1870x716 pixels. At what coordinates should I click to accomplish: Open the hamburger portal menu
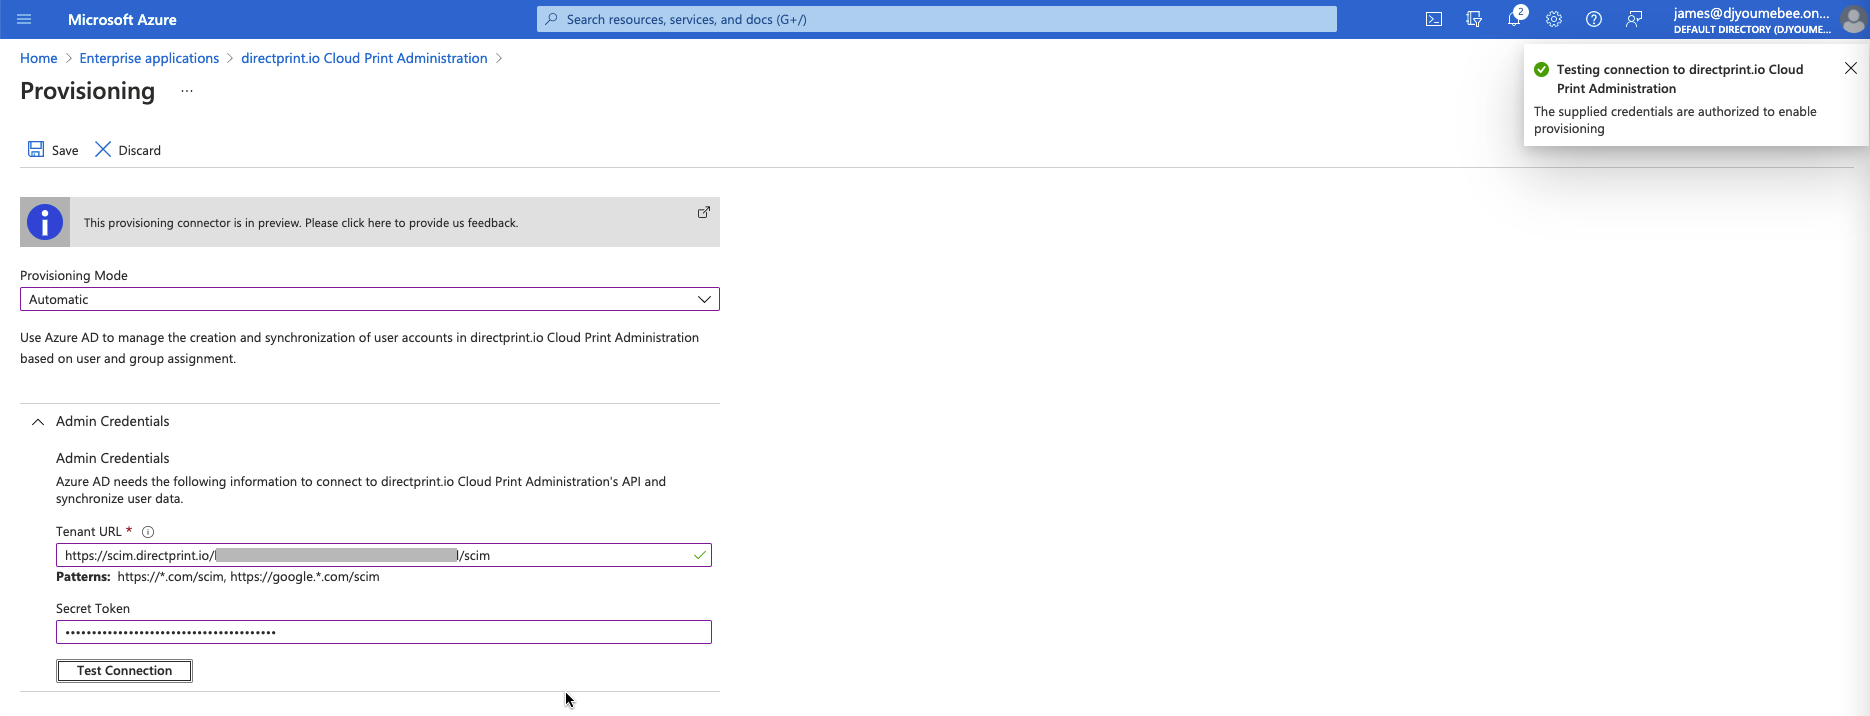(x=24, y=19)
